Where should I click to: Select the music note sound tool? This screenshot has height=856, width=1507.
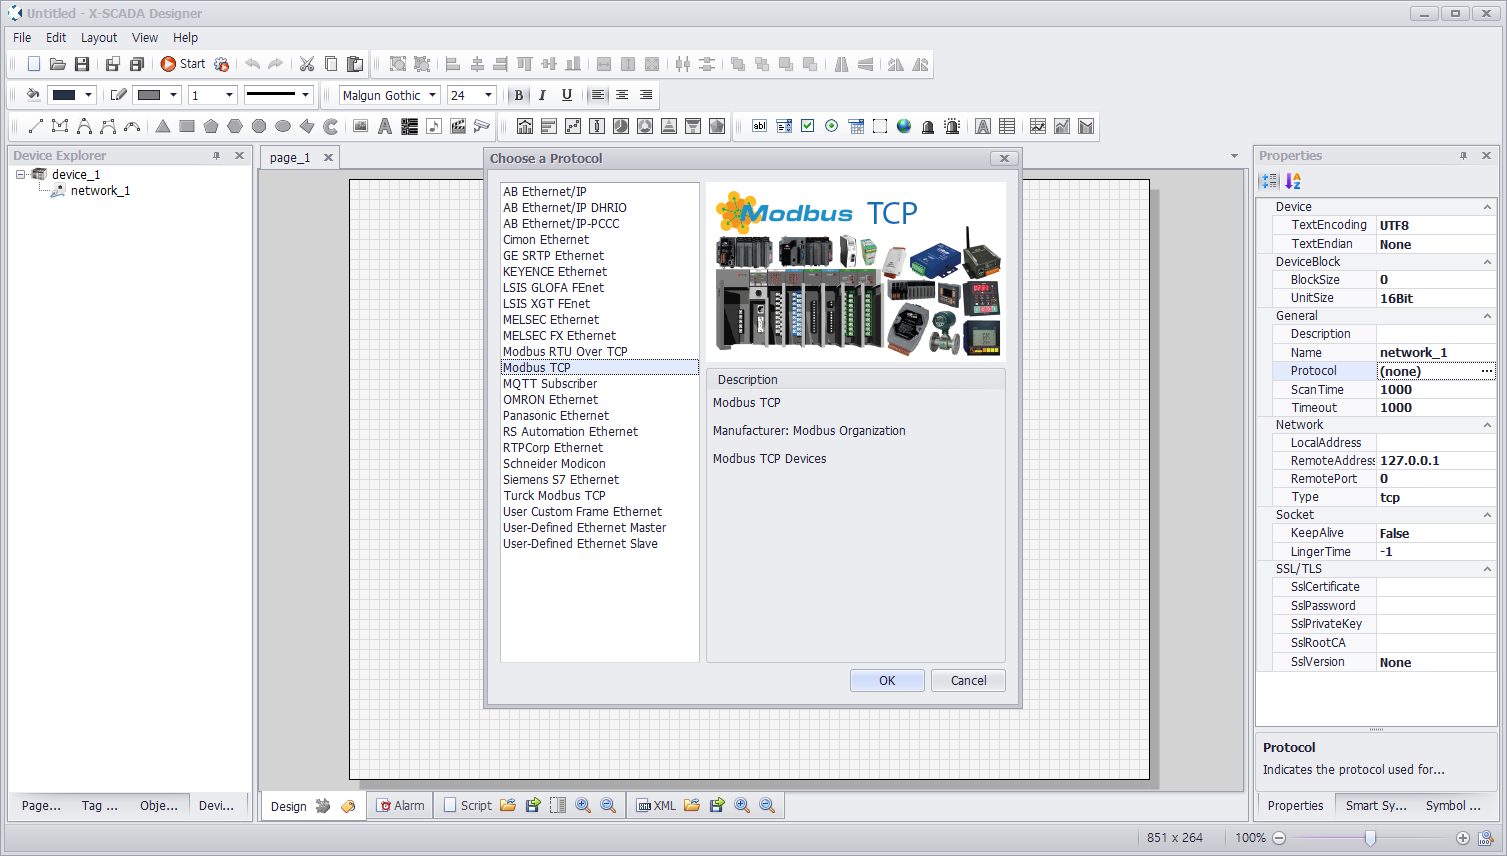(434, 126)
